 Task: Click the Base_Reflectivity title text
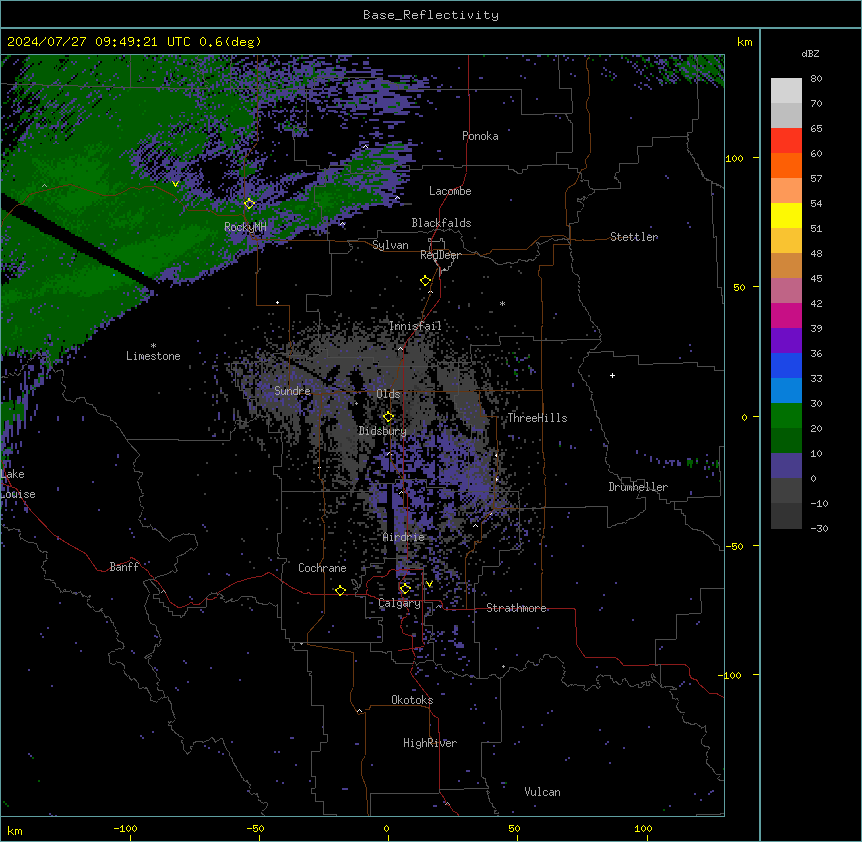click(x=431, y=15)
